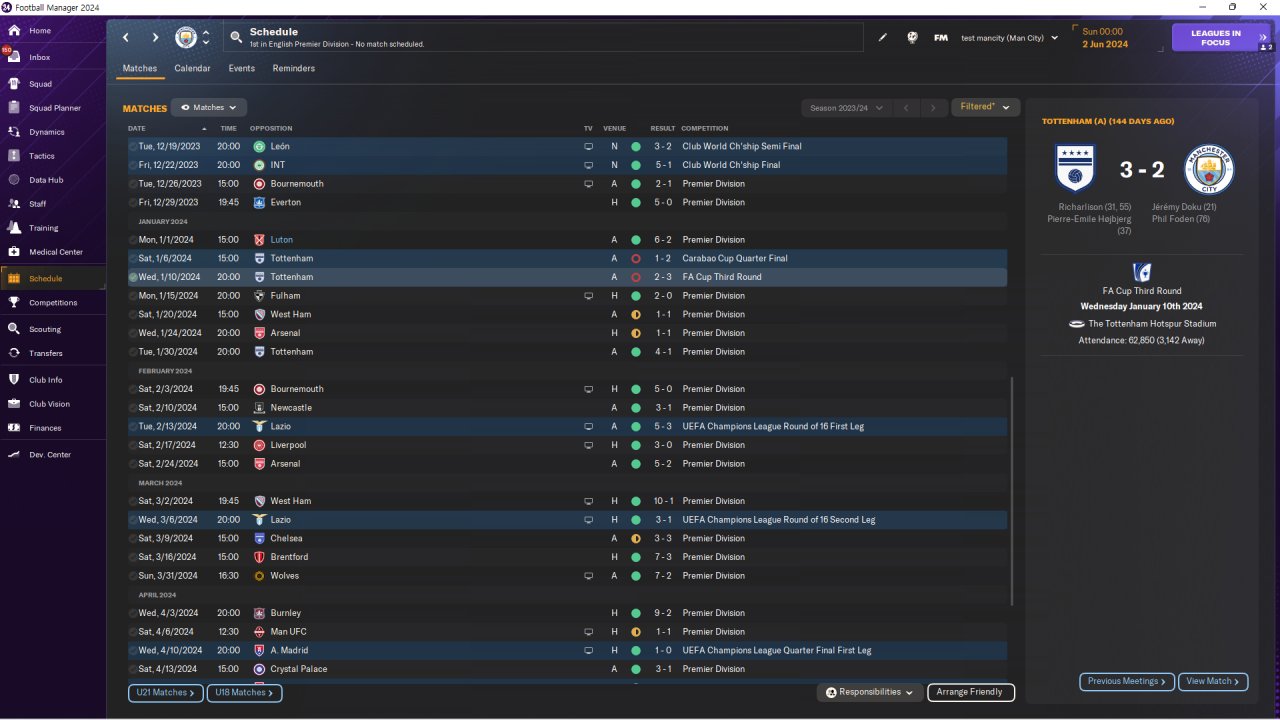Viewport: 1280px width, 720px height.
Task: Click the schedule search bar
Action: [x=543, y=37]
